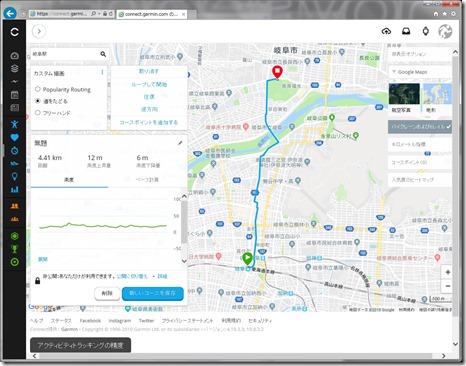Click ループして開始 option
This screenshot has width=466, height=366.
pos(149,84)
